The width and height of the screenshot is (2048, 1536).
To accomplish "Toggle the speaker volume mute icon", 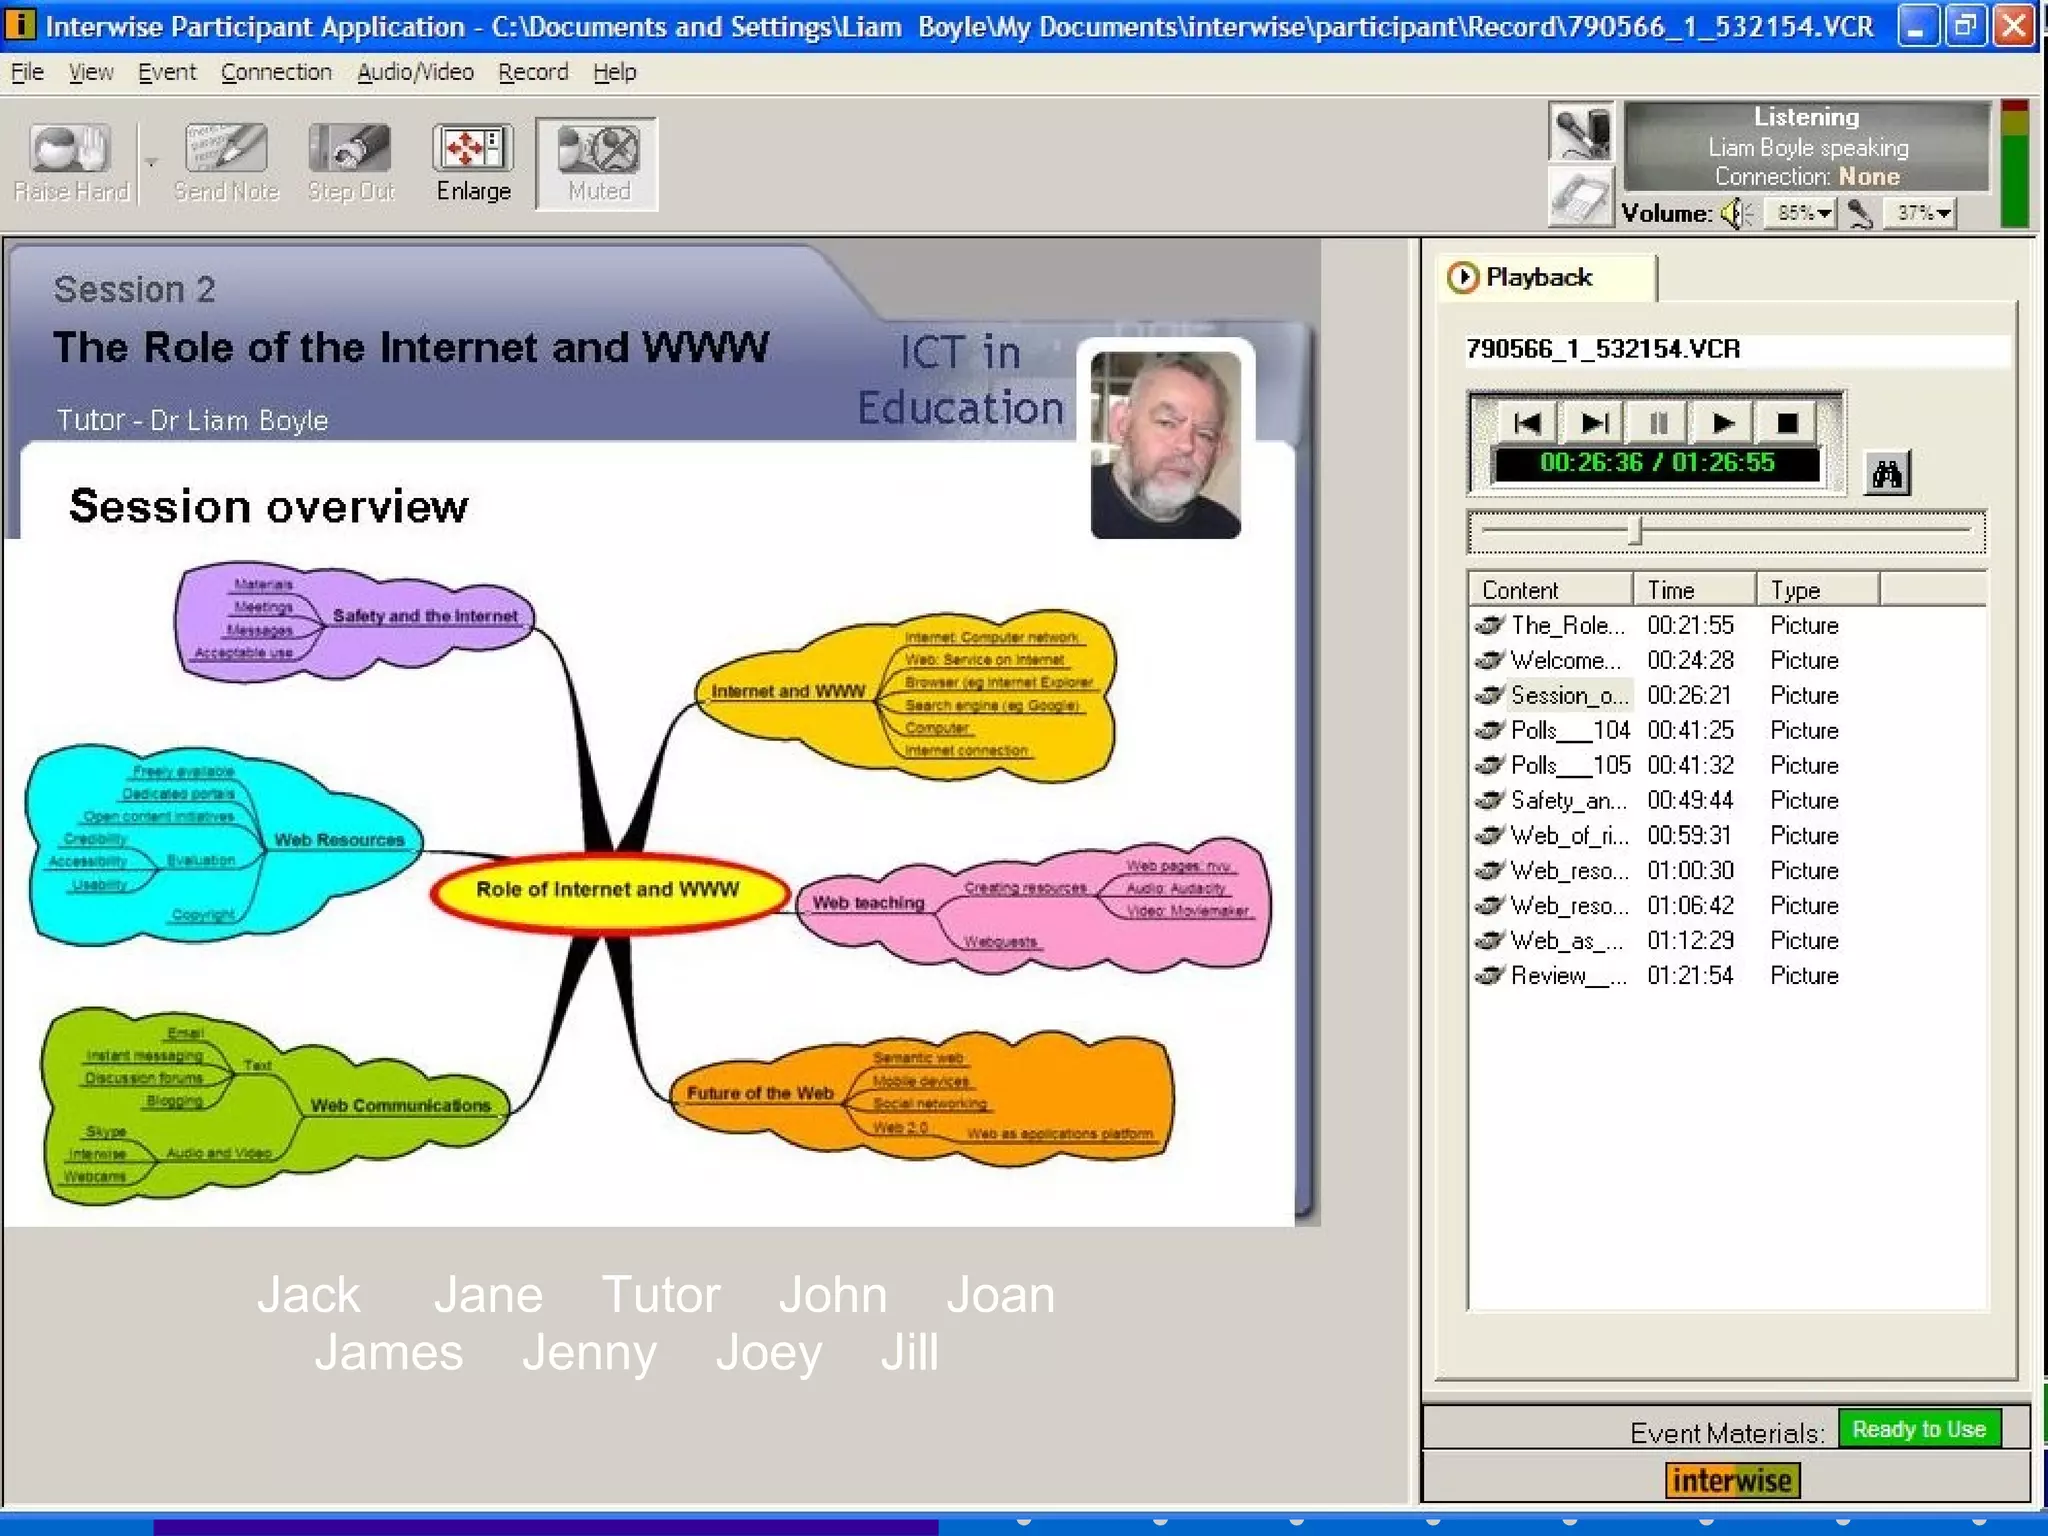I will [x=1737, y=213].
